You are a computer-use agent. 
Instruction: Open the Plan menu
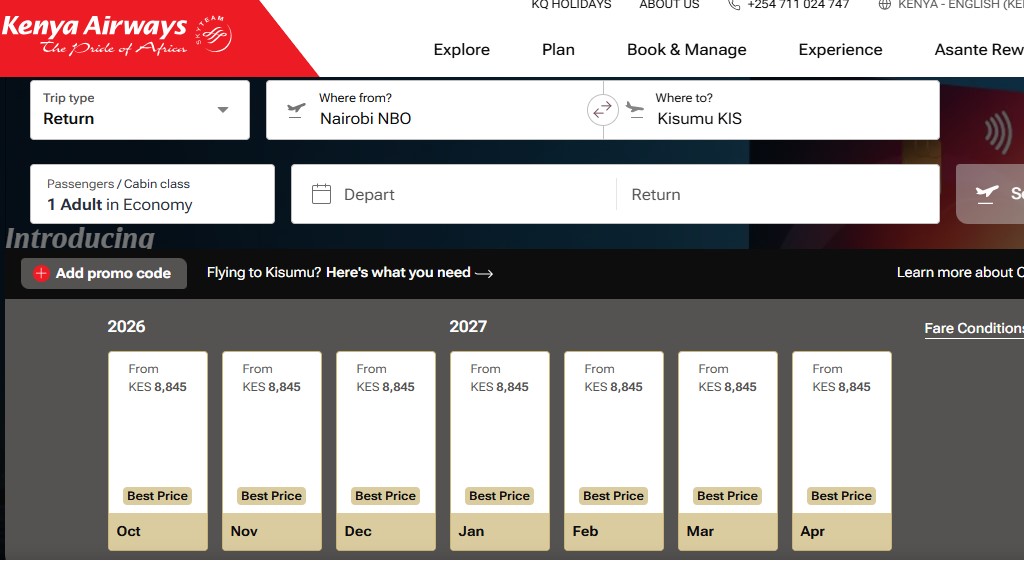(558, 50)
